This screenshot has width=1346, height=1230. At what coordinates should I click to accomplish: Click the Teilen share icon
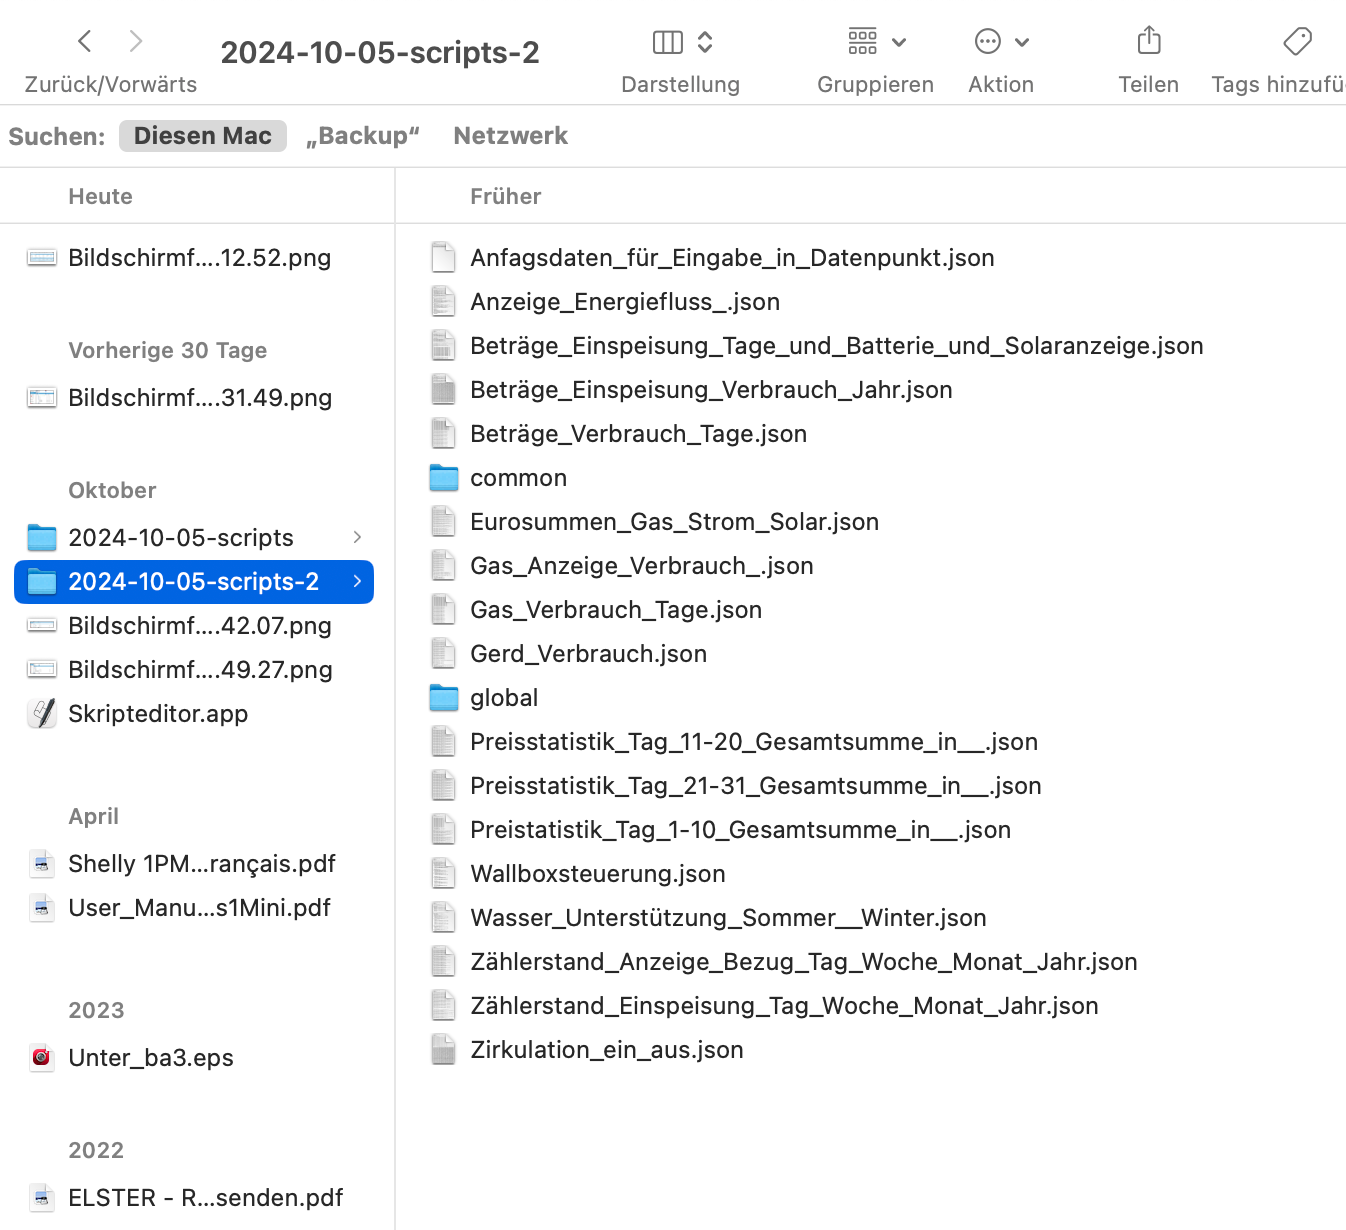point(1149,40)
